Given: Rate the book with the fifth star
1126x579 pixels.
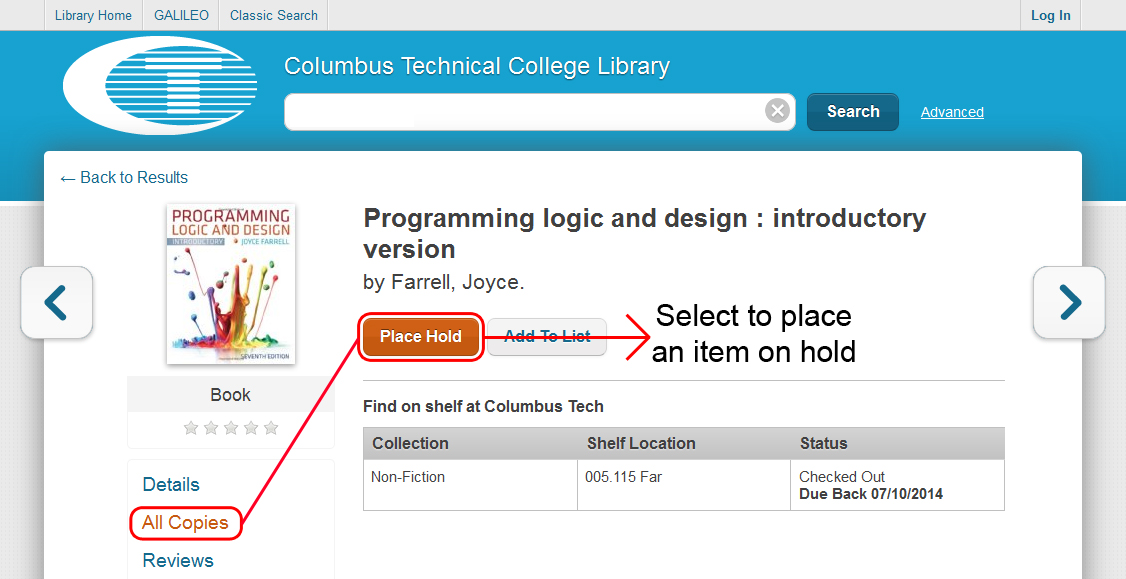Looking at the screenshot, I should [x=271, y=428].
